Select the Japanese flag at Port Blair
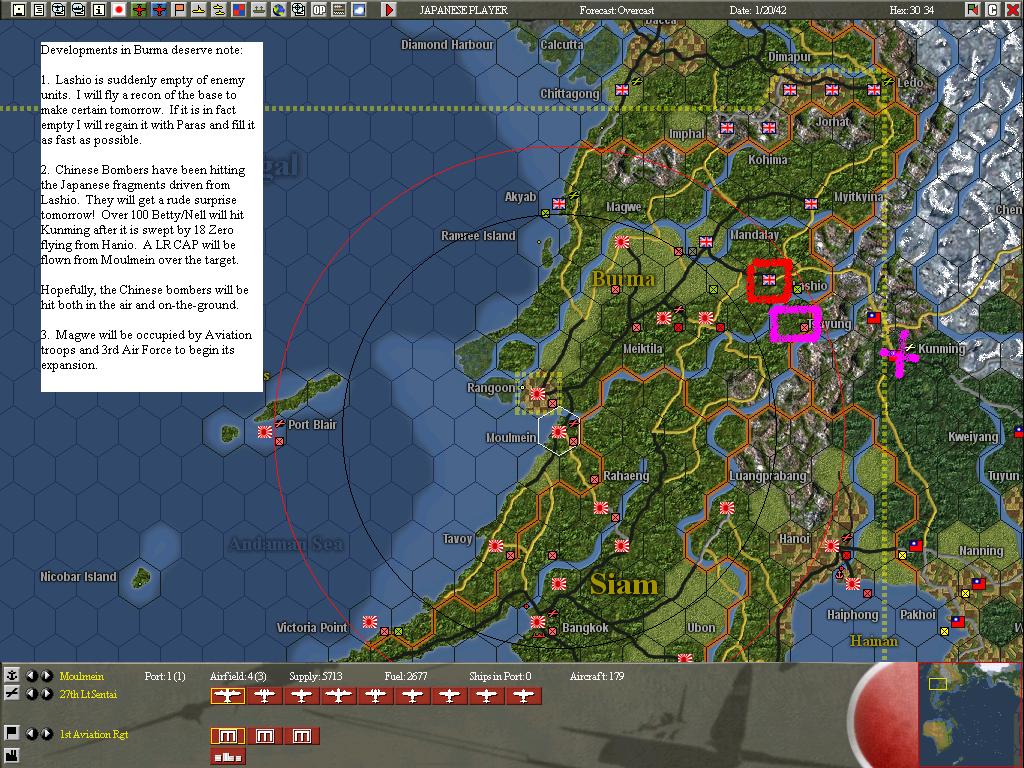 pos(264,432)
